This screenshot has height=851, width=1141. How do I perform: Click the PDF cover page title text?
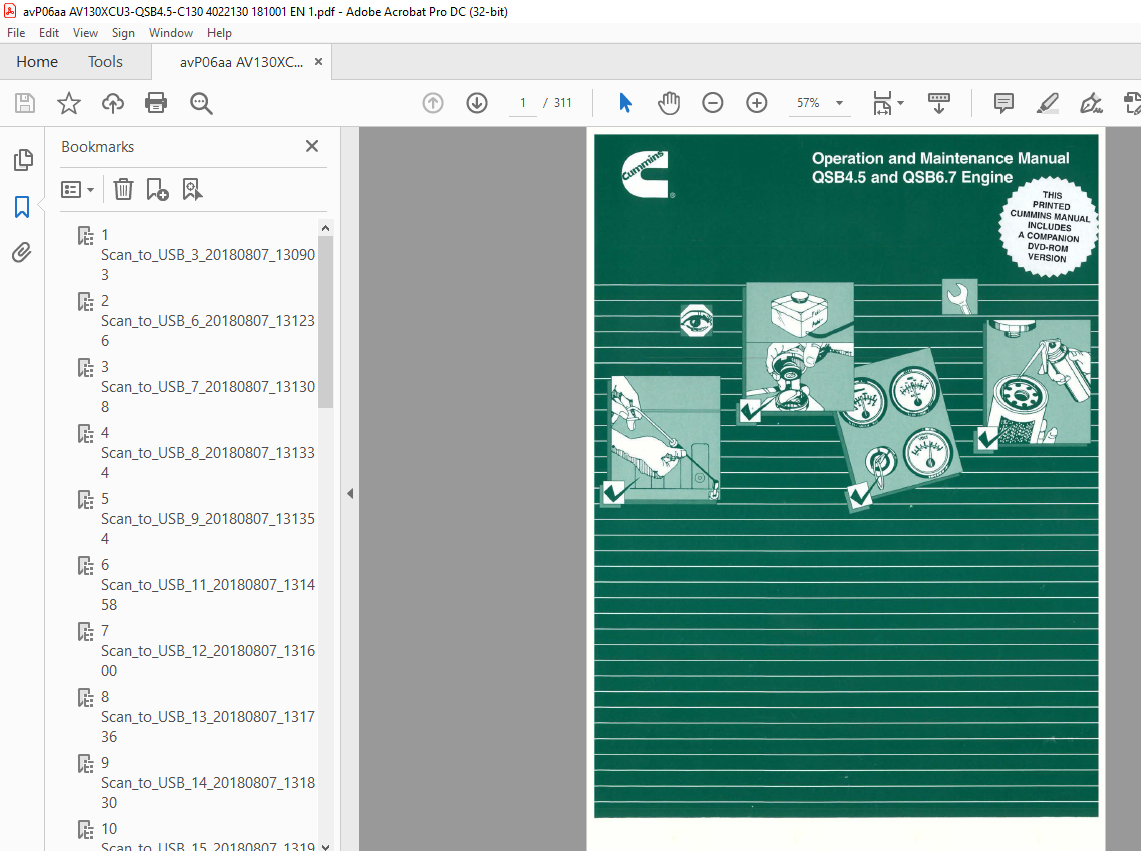click(x=940, y=167)
